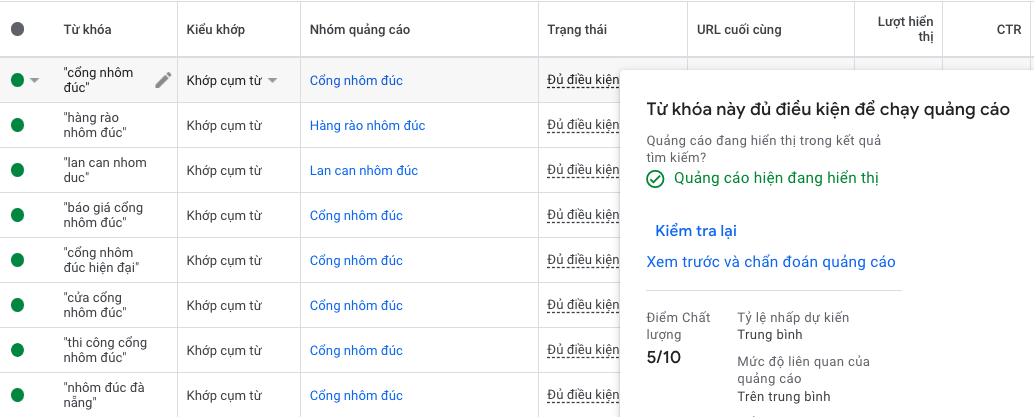Click green status dot for "báo giá cổng nhôm đúc"
The width and height of the screenshot is (1034, 417).
pos(17,216)
